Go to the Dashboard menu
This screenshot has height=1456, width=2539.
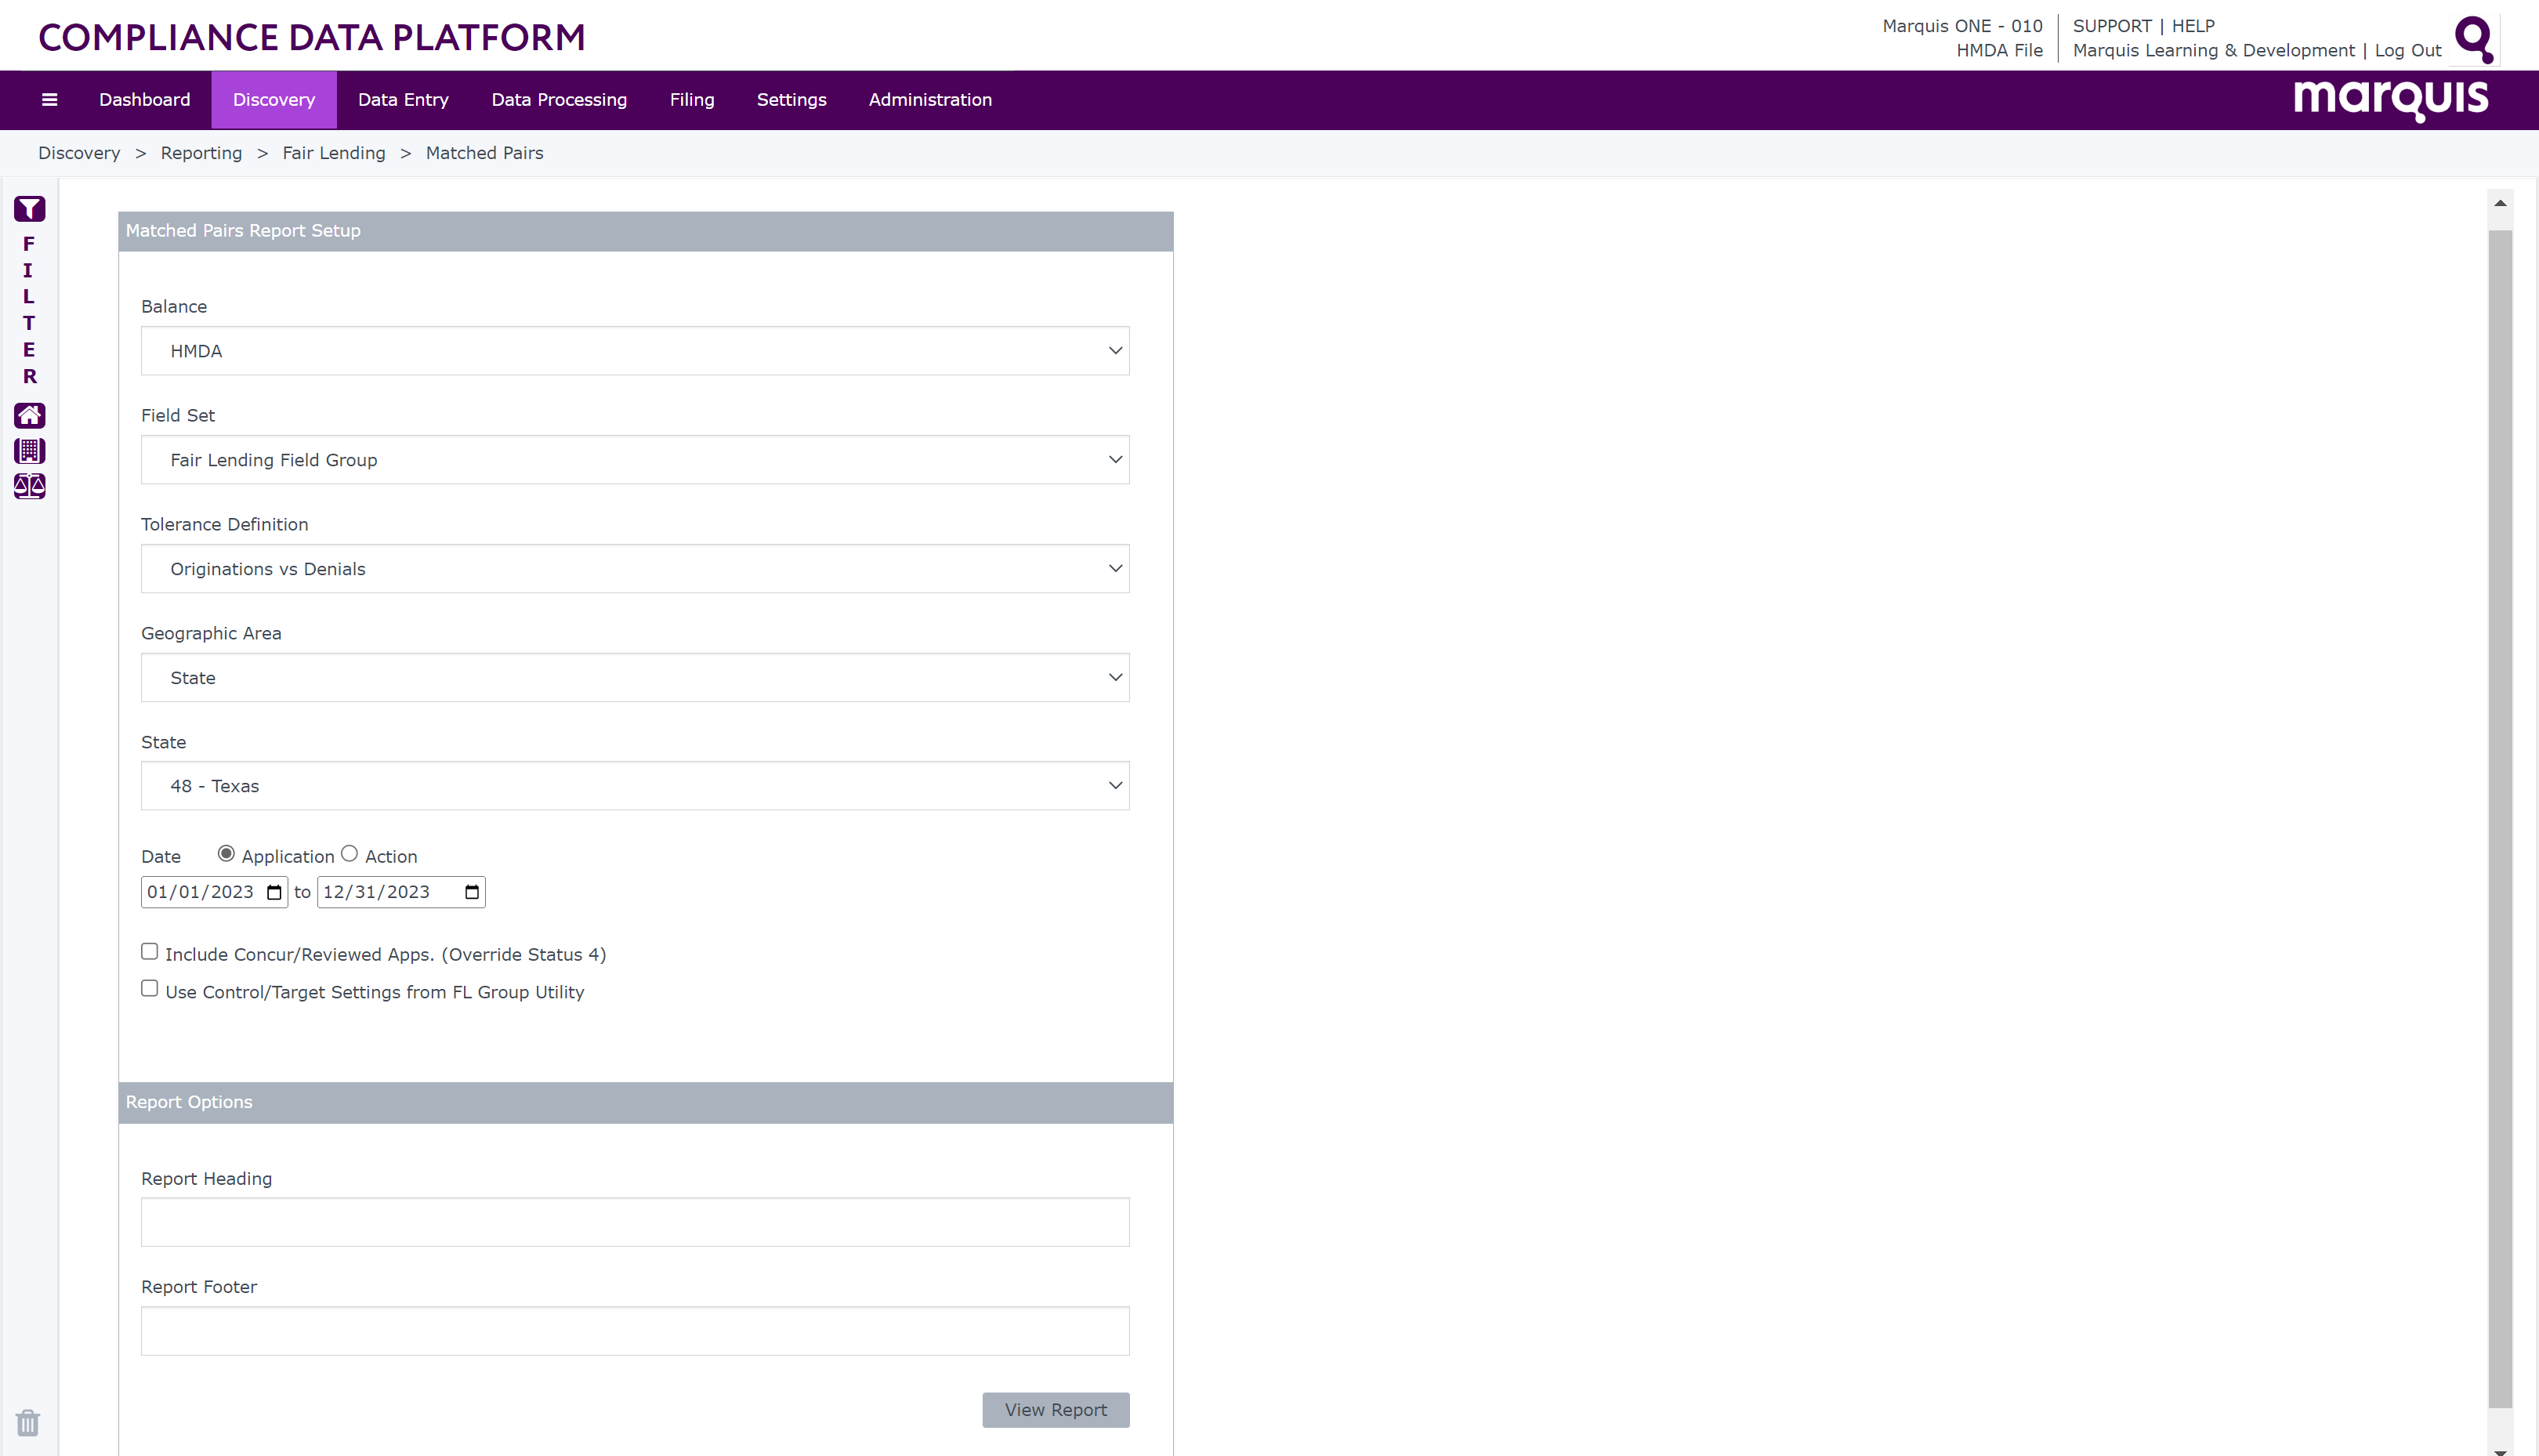(x=145, y=100)
